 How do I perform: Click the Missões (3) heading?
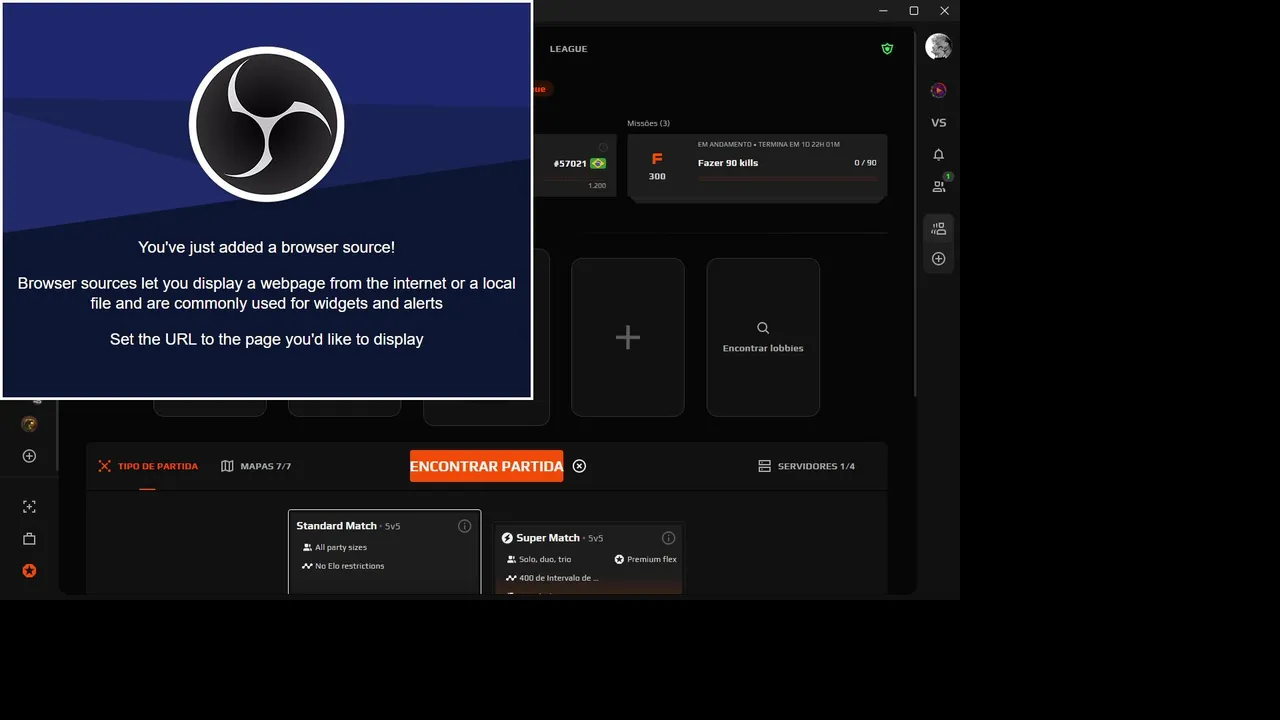(648, 123)
